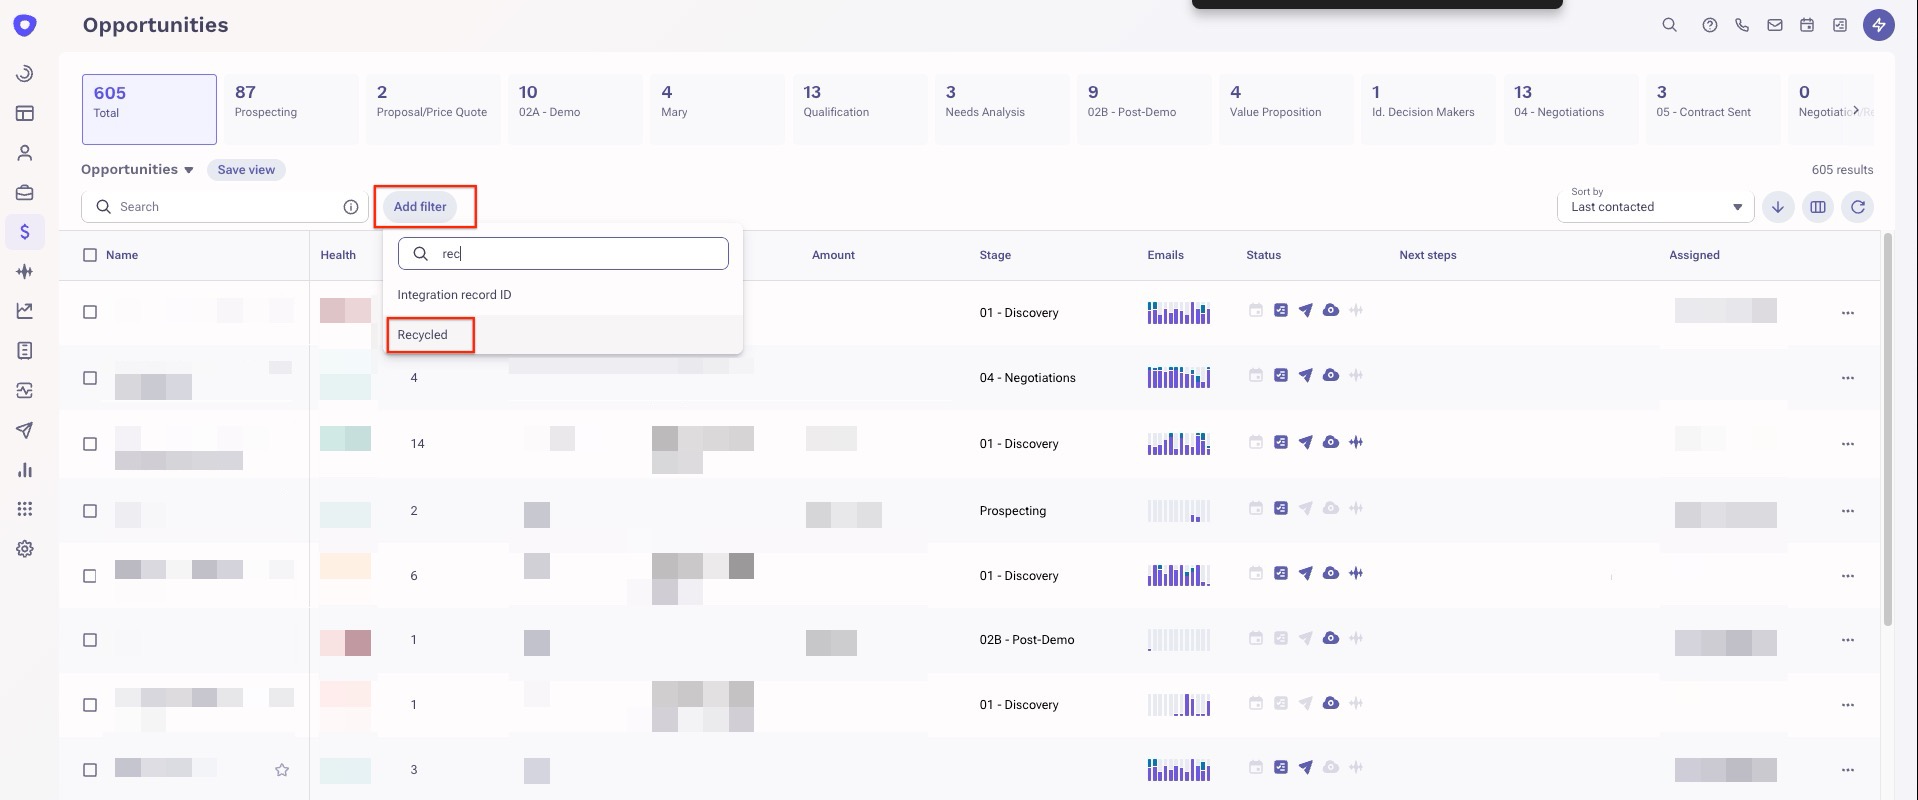This screenshot has height=800, width=1918.
Task: Click the Amount column header
Action: pyautogui.click(x=833, y=255)
